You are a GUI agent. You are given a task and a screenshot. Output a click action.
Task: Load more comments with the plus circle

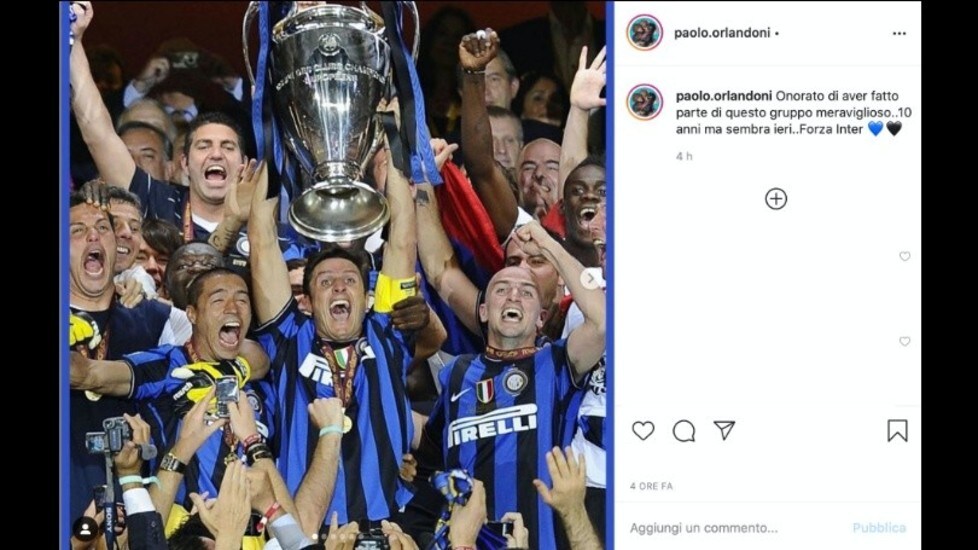pyautogui.click(x=776, y=199)
